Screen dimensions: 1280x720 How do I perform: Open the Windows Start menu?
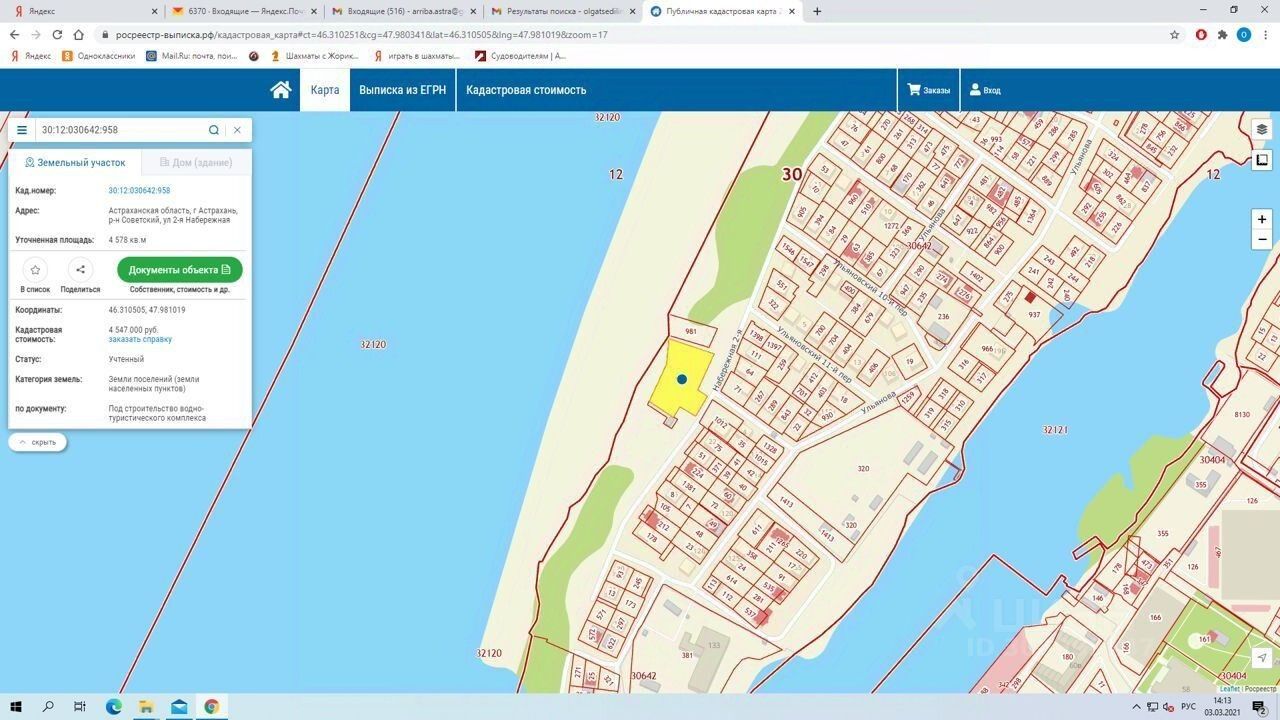(x=16, y=707)
